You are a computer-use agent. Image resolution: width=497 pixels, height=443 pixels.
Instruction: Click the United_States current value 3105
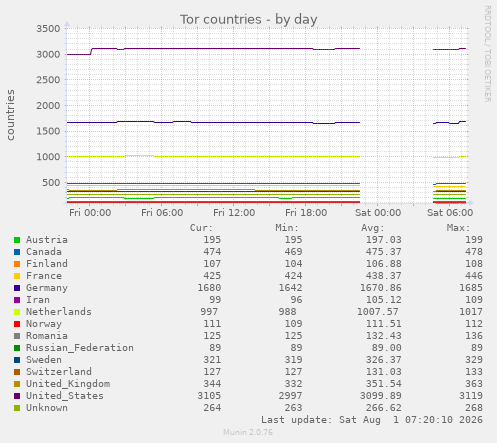tap(209, 396)
